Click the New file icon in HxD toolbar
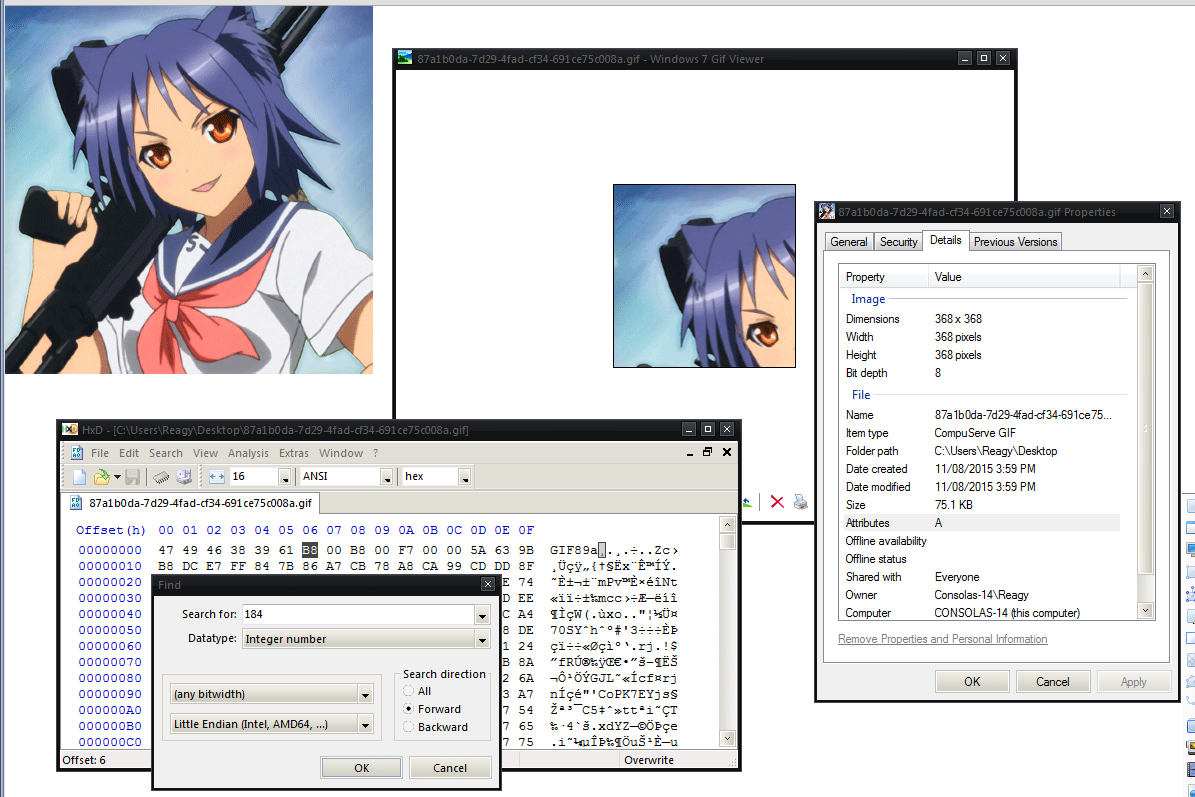 coord(79,477)
